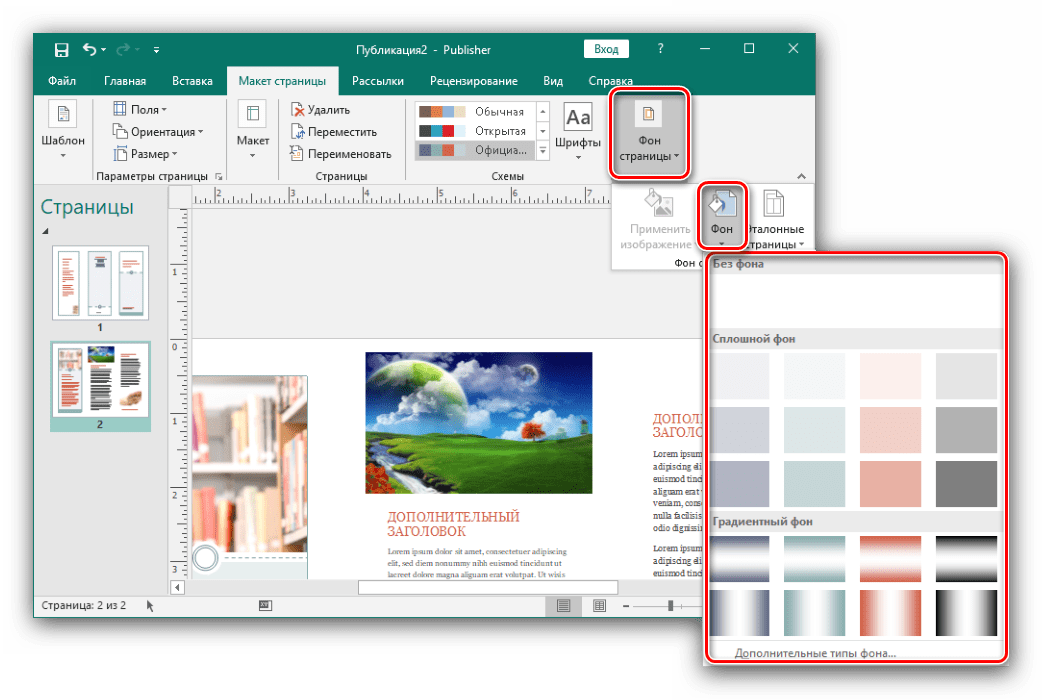Viewport: 1042px width, 700px height.
Task: Switch to the Рассылки tab
Action: point(379,81)
